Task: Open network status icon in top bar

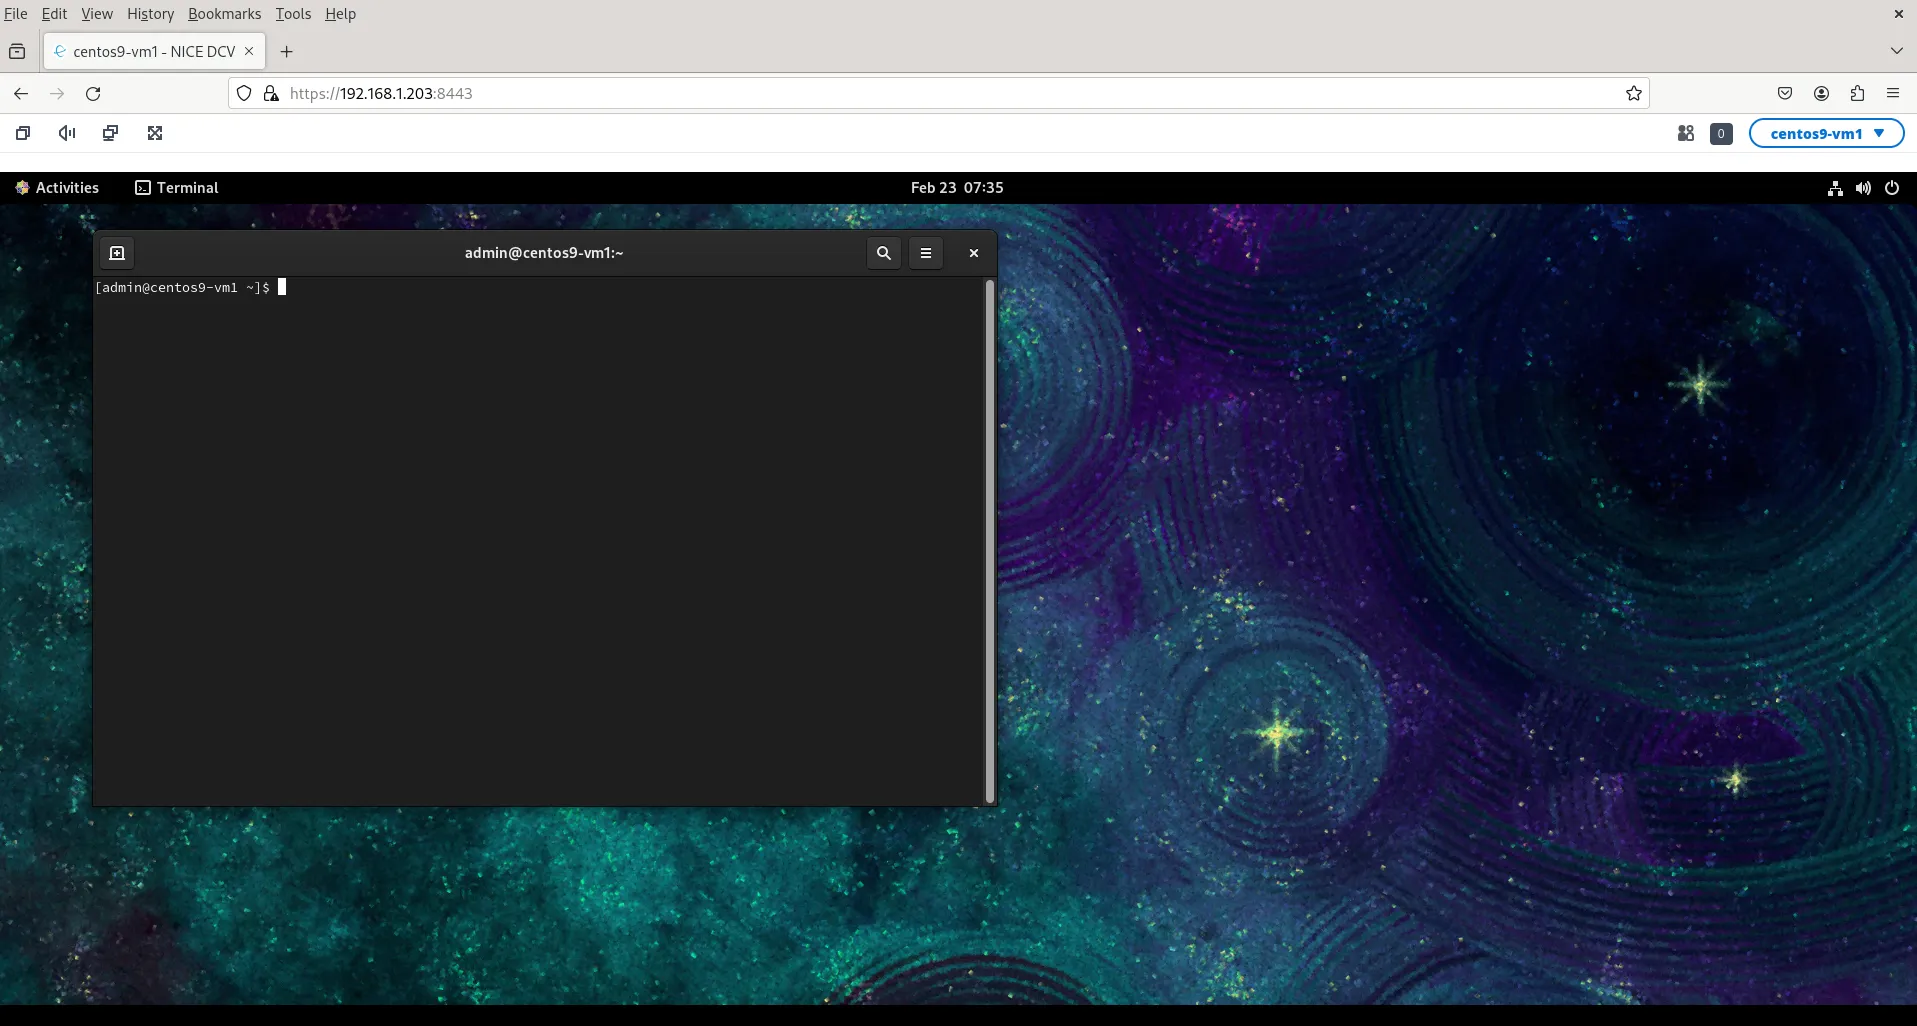Action: [1835, 188]
